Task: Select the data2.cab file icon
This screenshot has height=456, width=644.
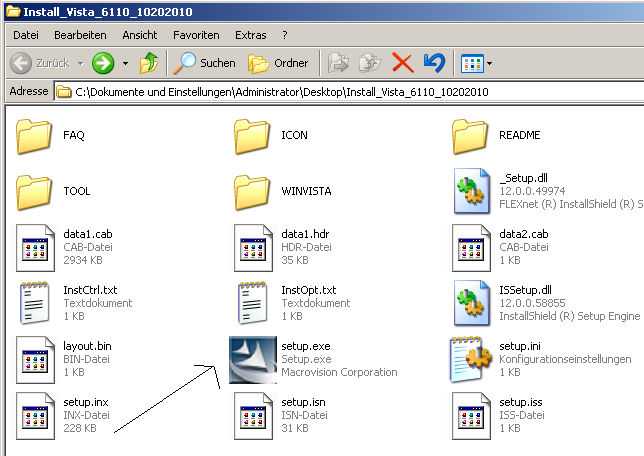Action: click(471, 248)
